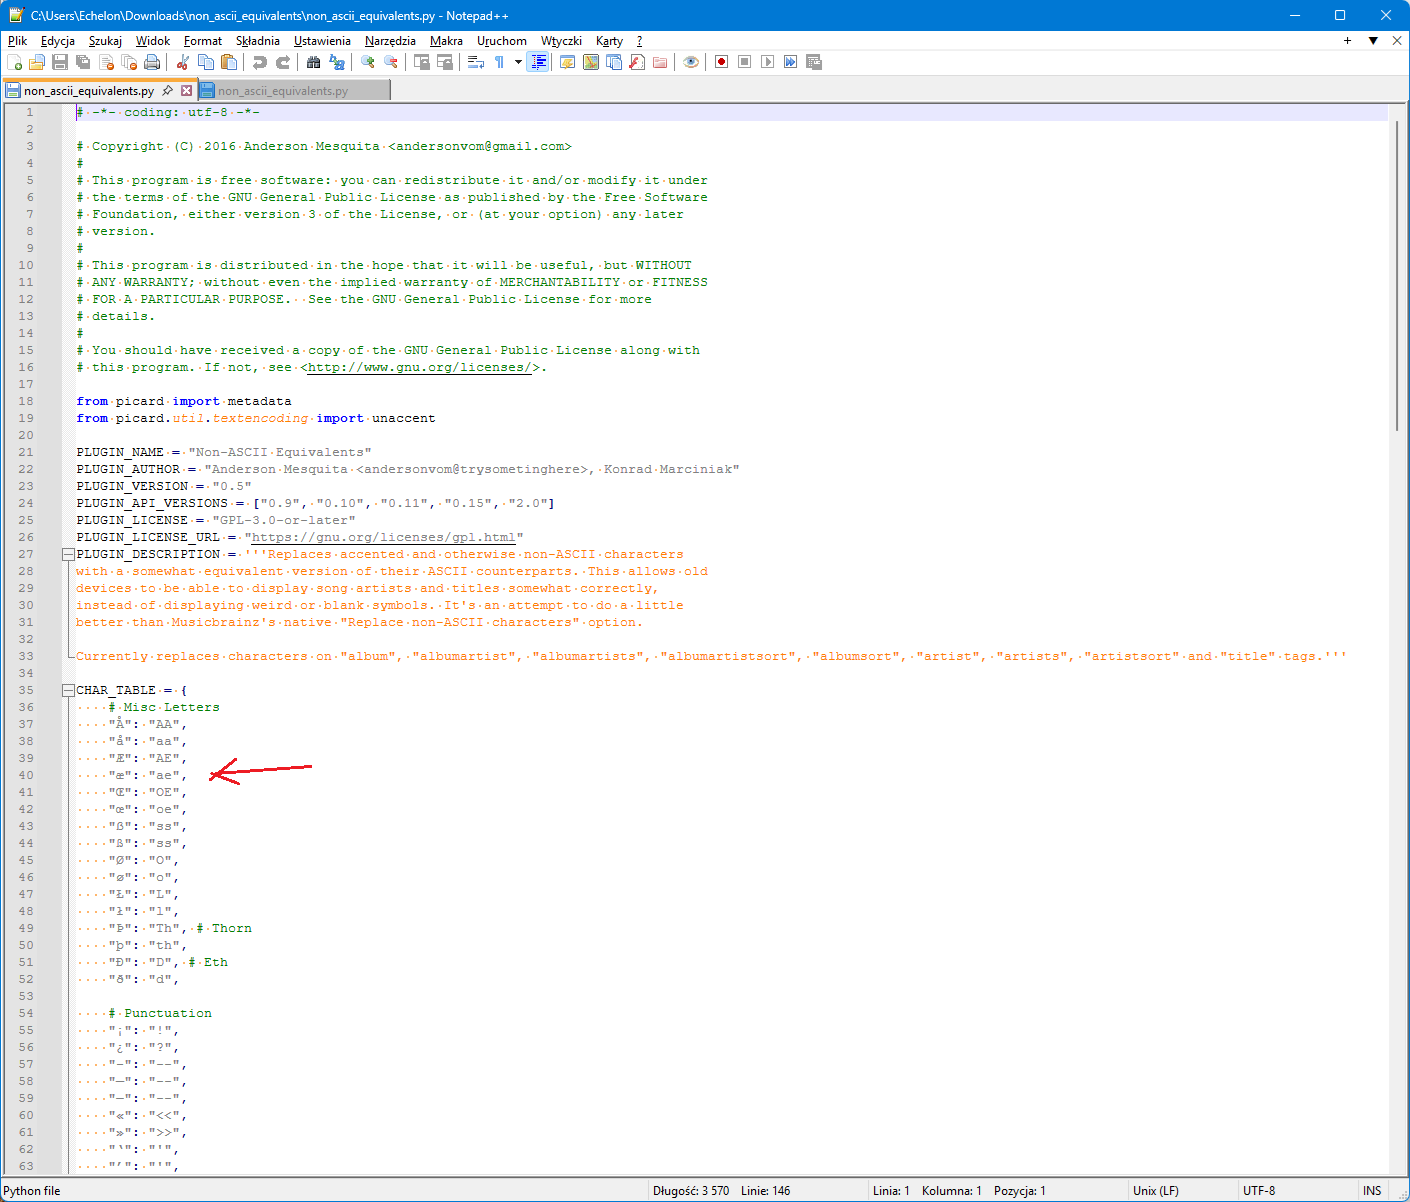Toggle show all characters pilcrow button

(499, 62)
